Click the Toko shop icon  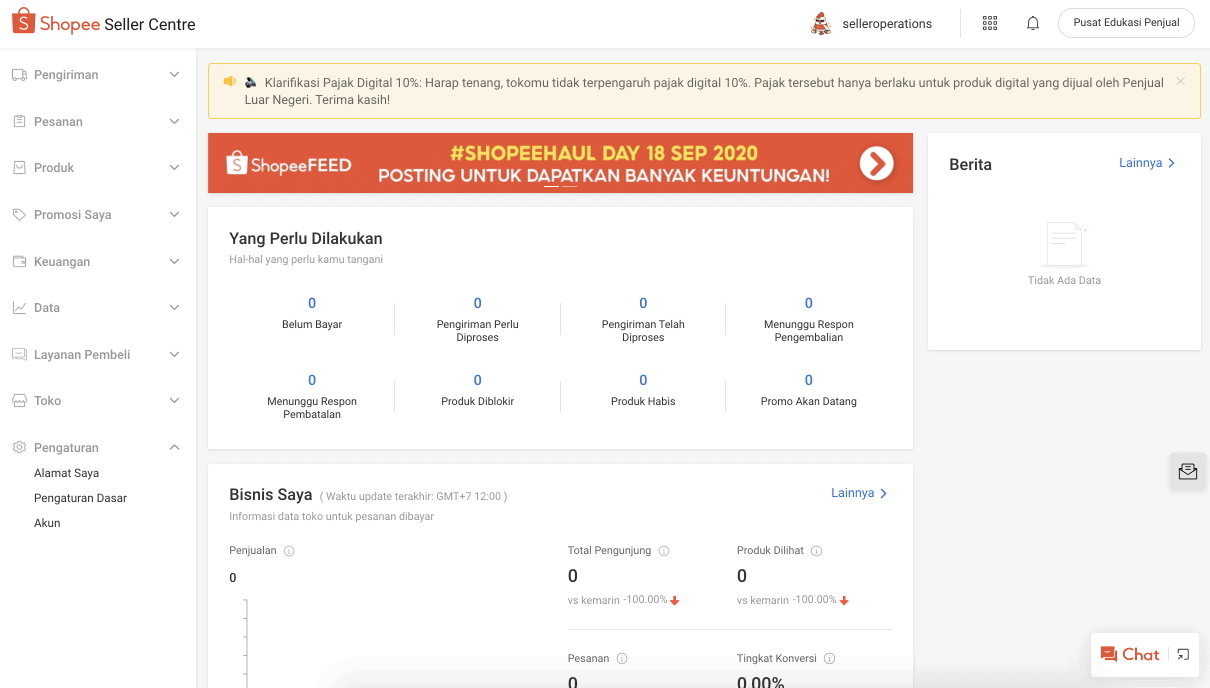(19, 401)
